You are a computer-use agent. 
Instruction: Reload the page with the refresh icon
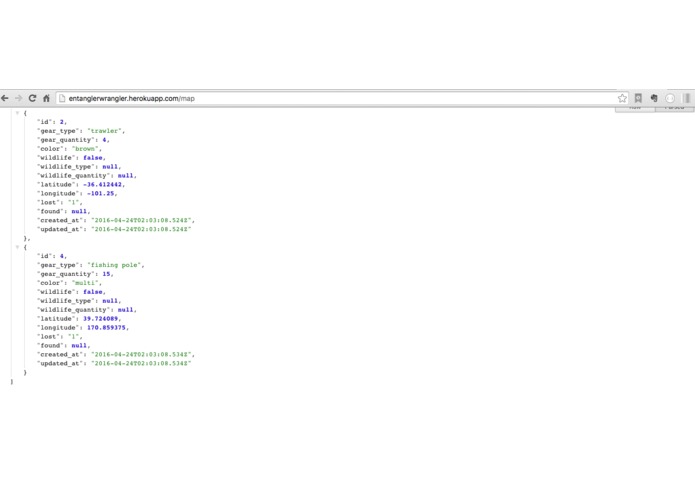click(32, 98)
